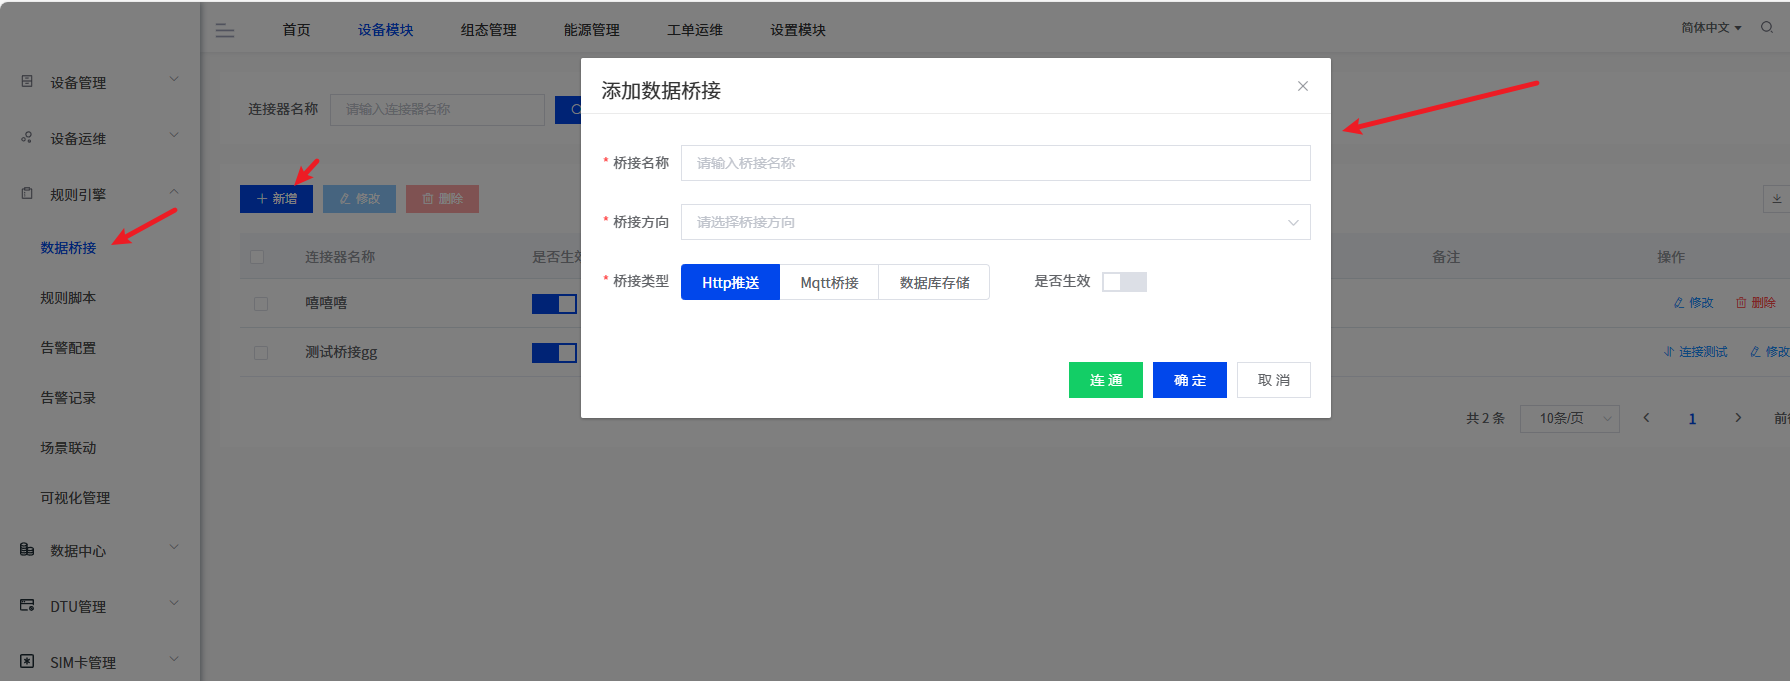Click the export download icon on the right of the toolbar
The image size is (1790, 681).
(1776, 198)
